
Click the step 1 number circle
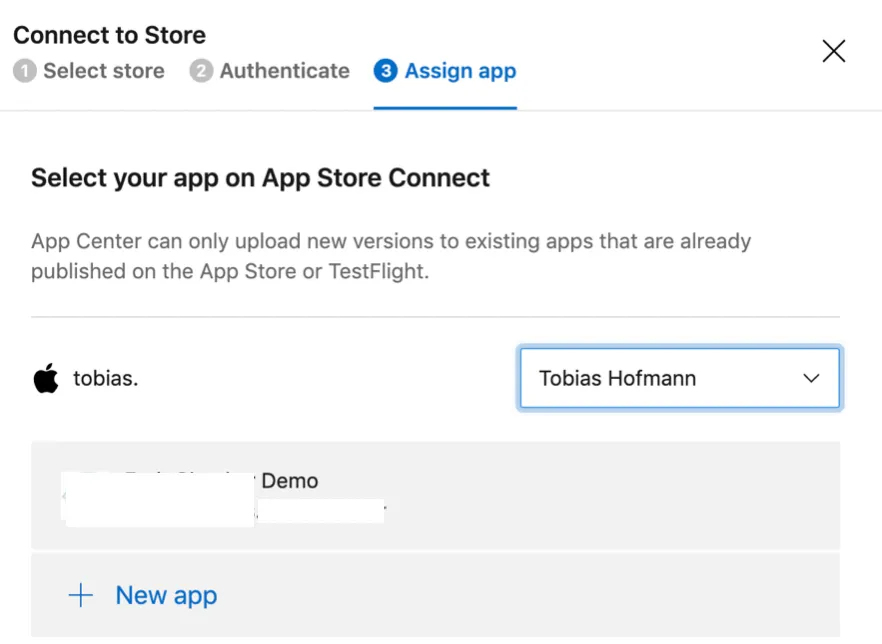25,72
